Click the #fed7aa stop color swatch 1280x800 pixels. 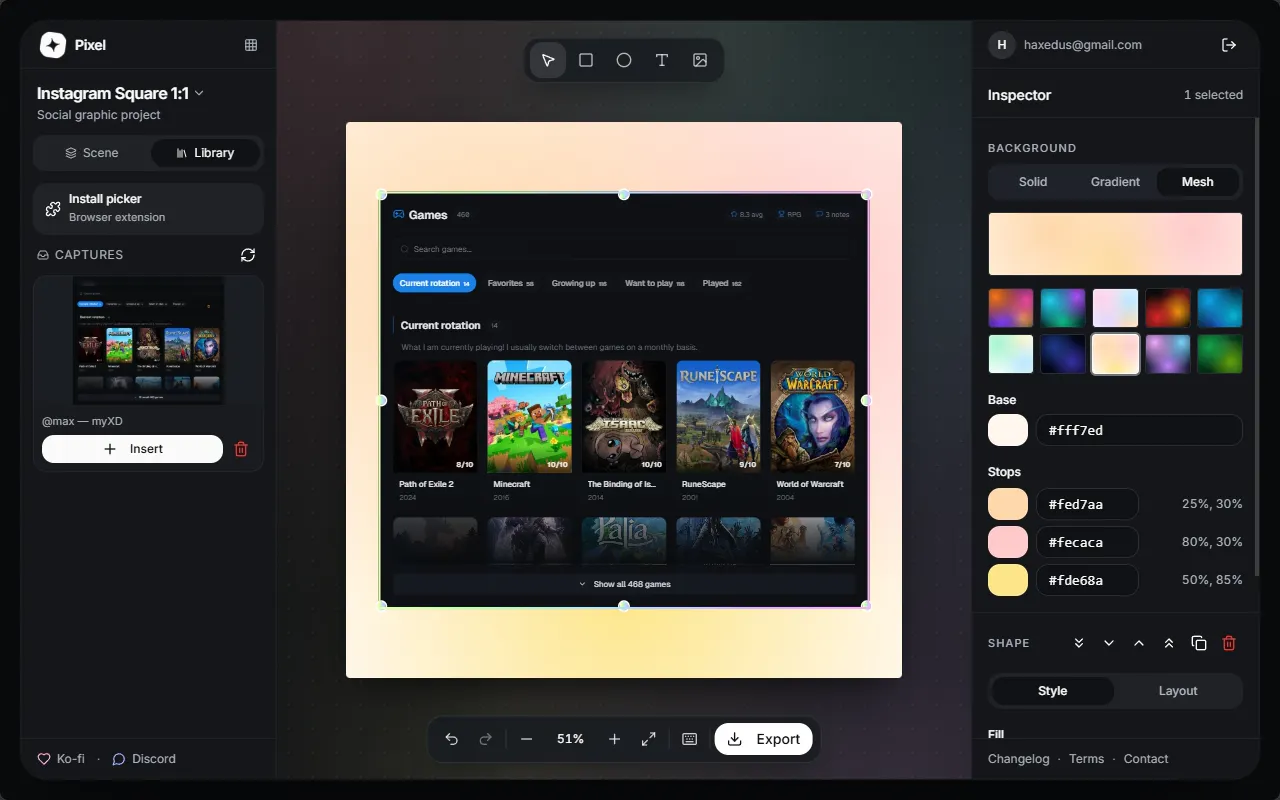1008,504
